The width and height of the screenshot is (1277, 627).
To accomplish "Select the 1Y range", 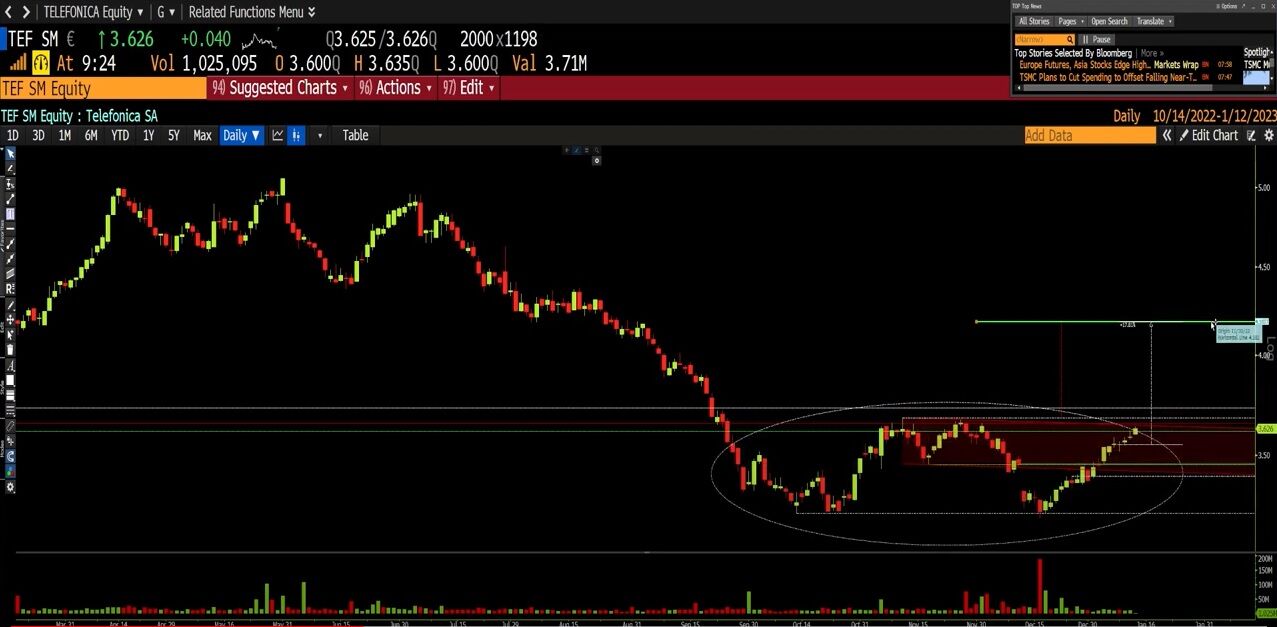I will tap(148, 135).
